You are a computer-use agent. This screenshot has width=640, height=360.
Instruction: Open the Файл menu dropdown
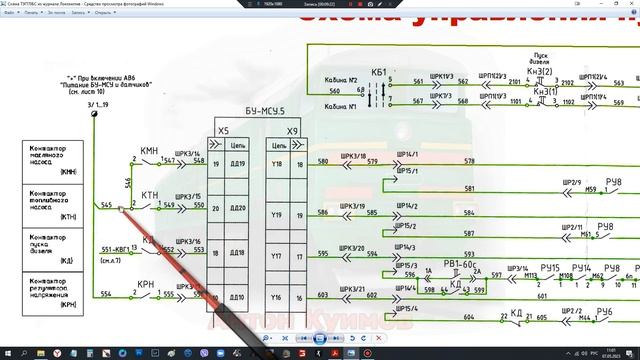click(x=11, y=13)
